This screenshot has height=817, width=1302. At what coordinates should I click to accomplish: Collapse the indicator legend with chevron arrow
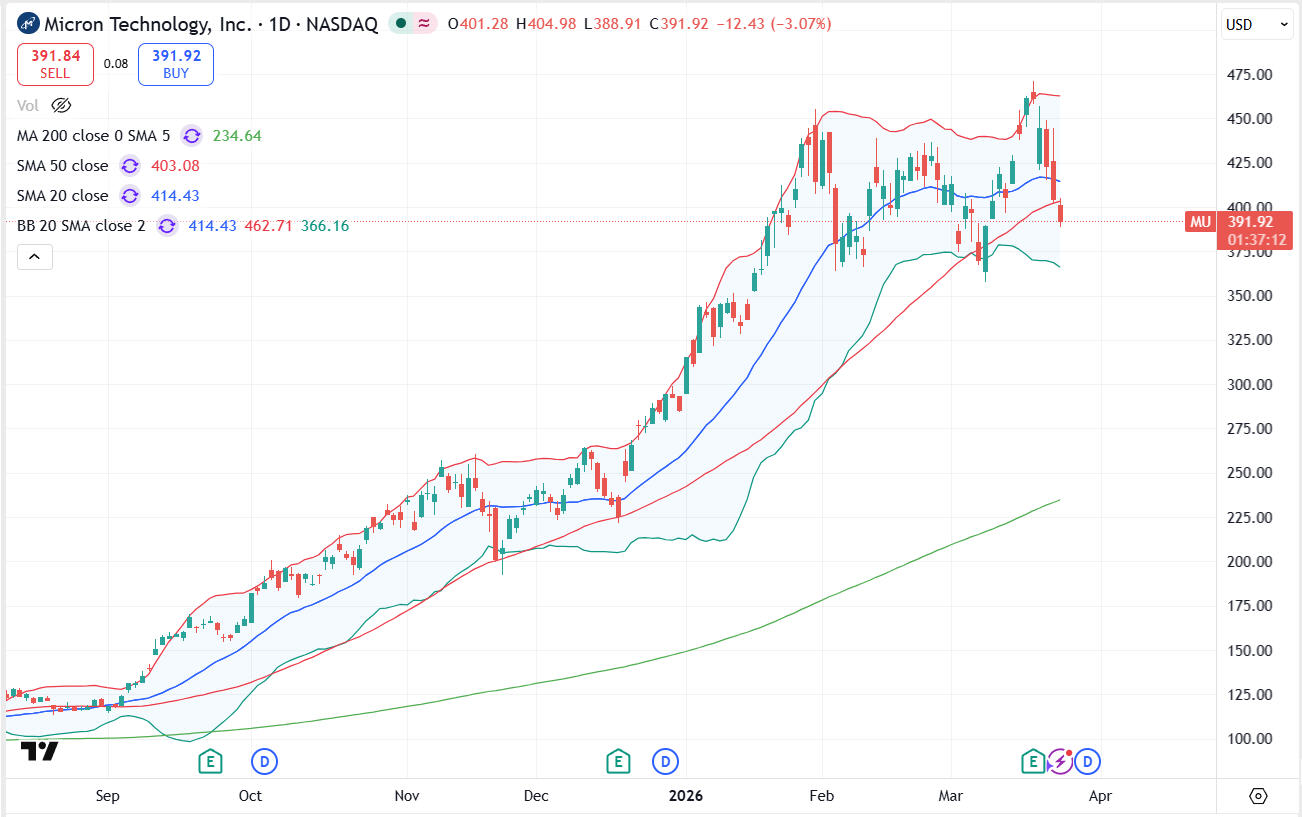[34, 257]
